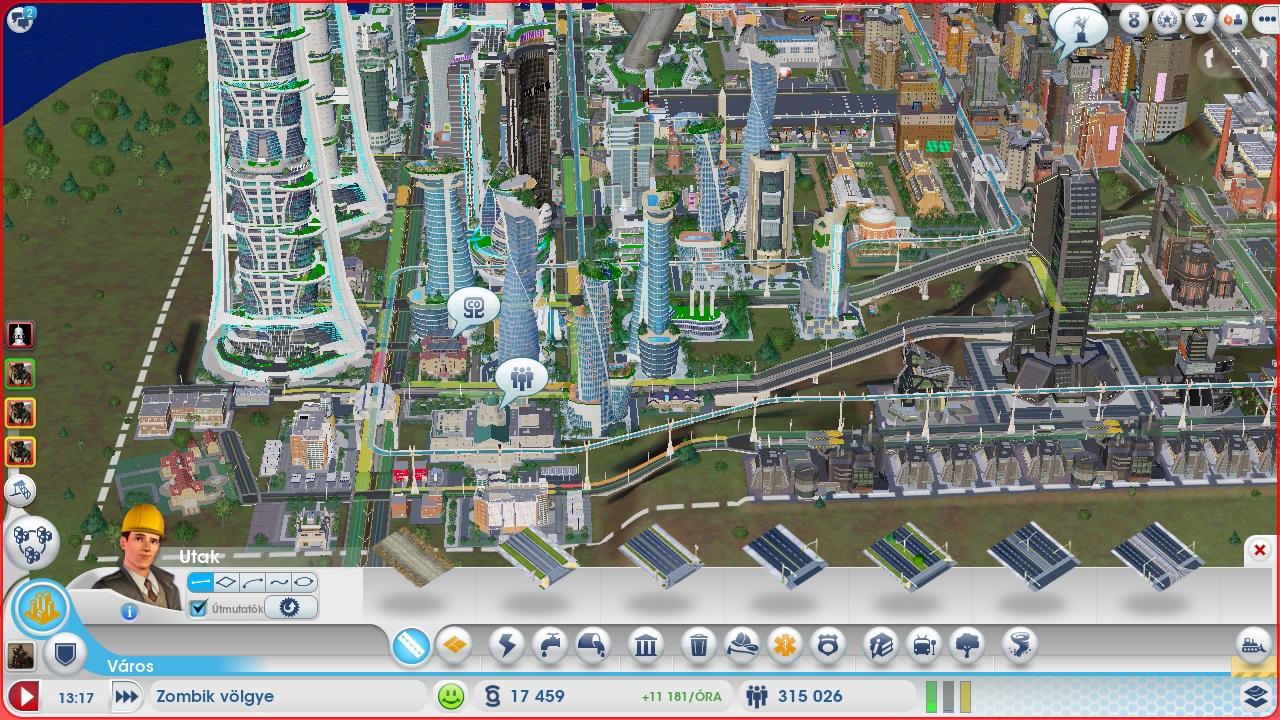Open the orange Health menu icon
This screenshot has height=720, width=1280.
pyautogui.click(x=784, y=646)
